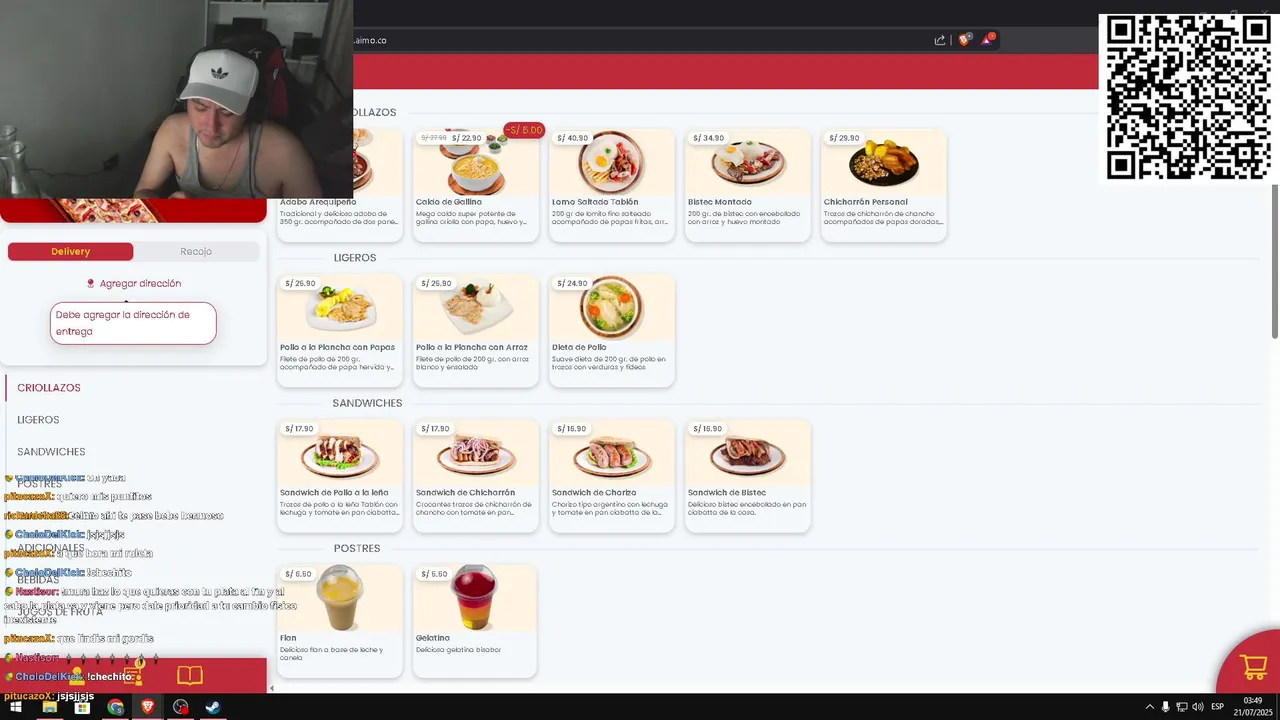Click the S/ 6.50 price tag
This screenshot has height=720, width=1280.
[298, 574]
